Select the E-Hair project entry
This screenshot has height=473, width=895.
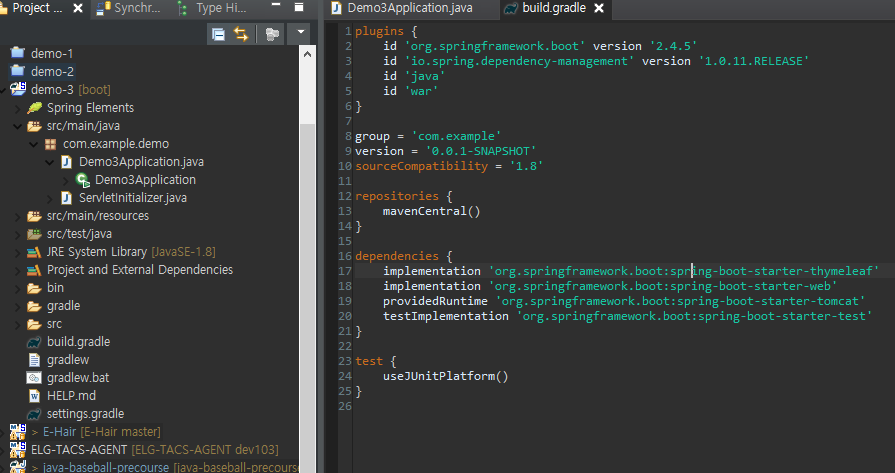click(x=96, y=432)
